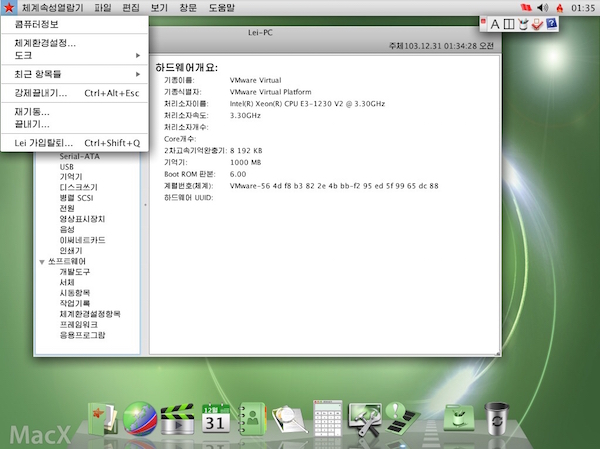Open system preferences hammer and wrench icon
This screenshot has height=449, width=600.
365,418
